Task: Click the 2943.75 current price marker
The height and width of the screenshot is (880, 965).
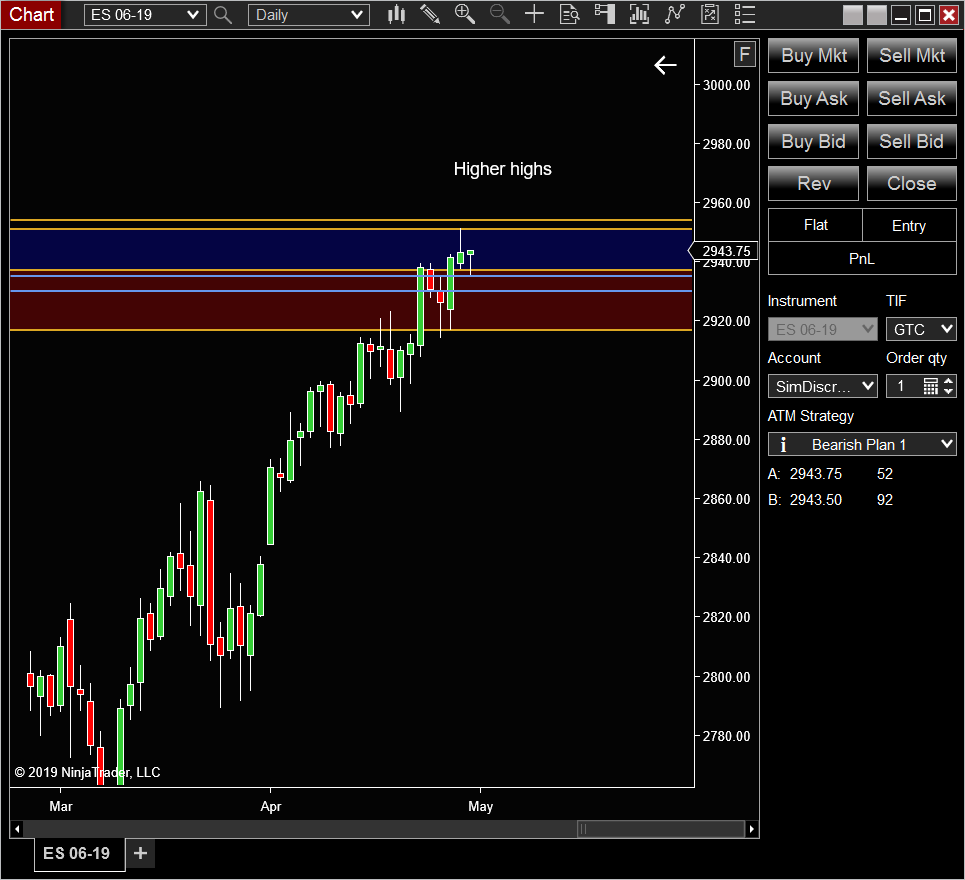Action: point(723,250)
